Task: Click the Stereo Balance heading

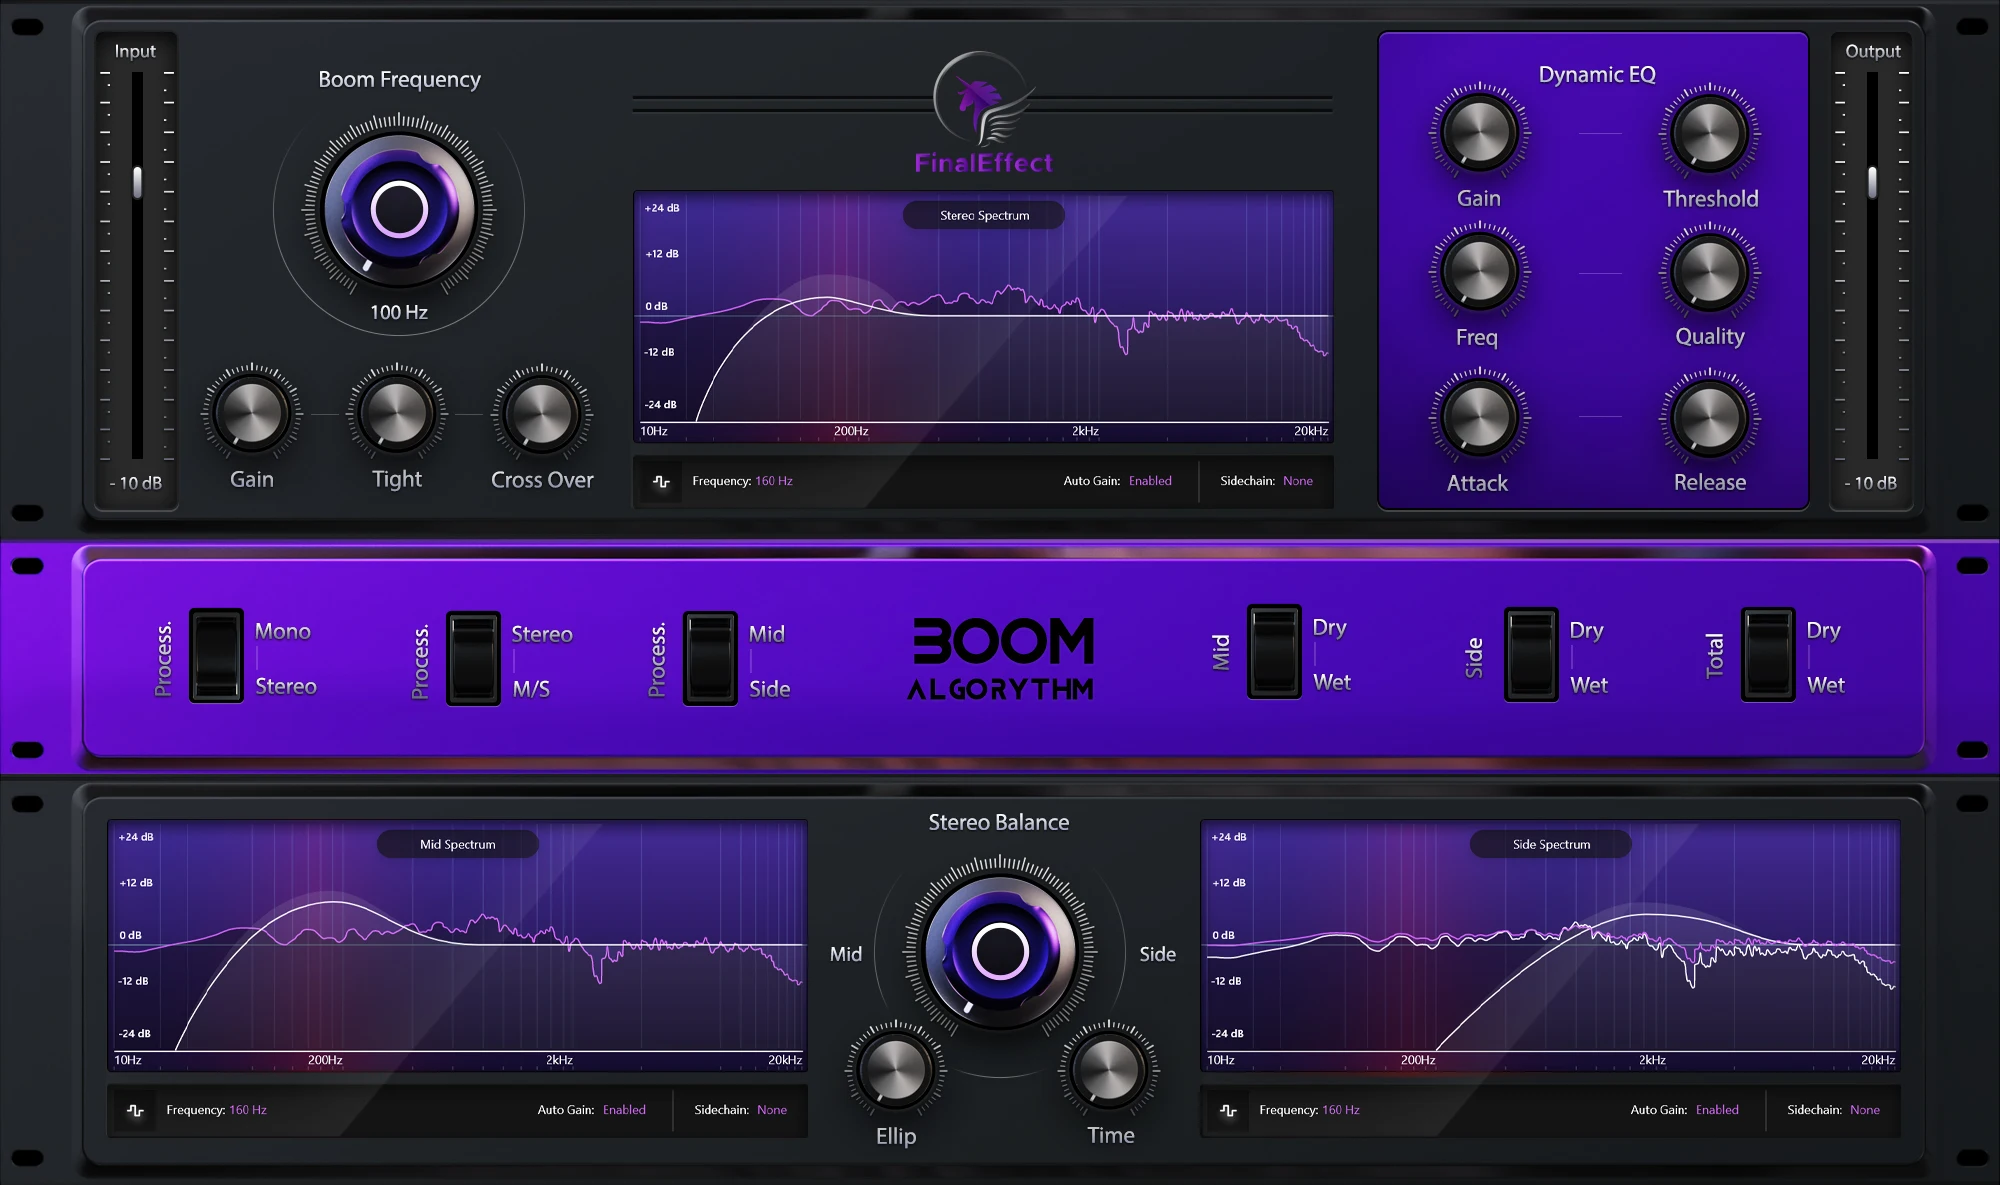Action: (x=999, y=822)
